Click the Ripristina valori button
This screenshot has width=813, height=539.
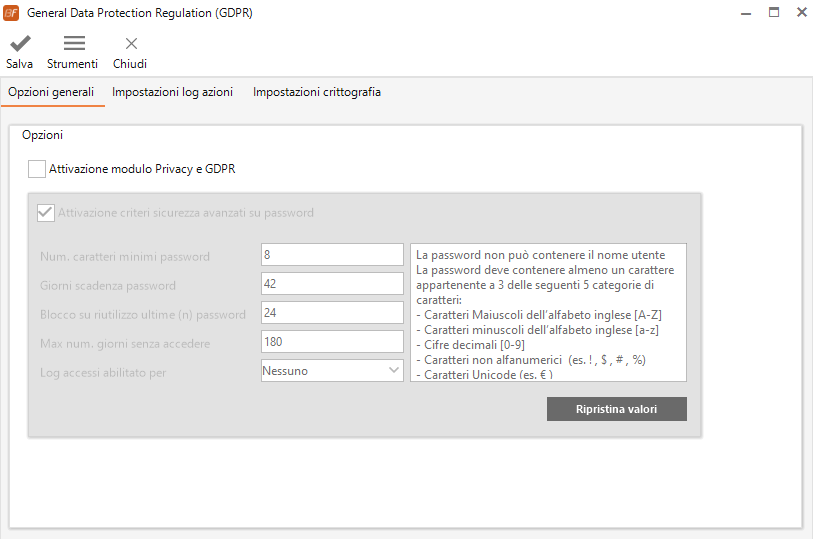[616, 409]
